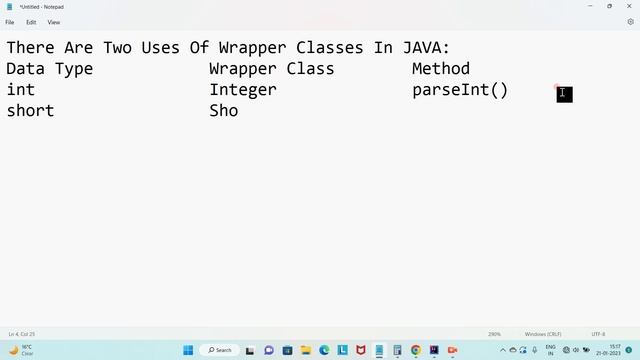Open network settings tray icon
The image size is (640, 360).
coord(566,350)
